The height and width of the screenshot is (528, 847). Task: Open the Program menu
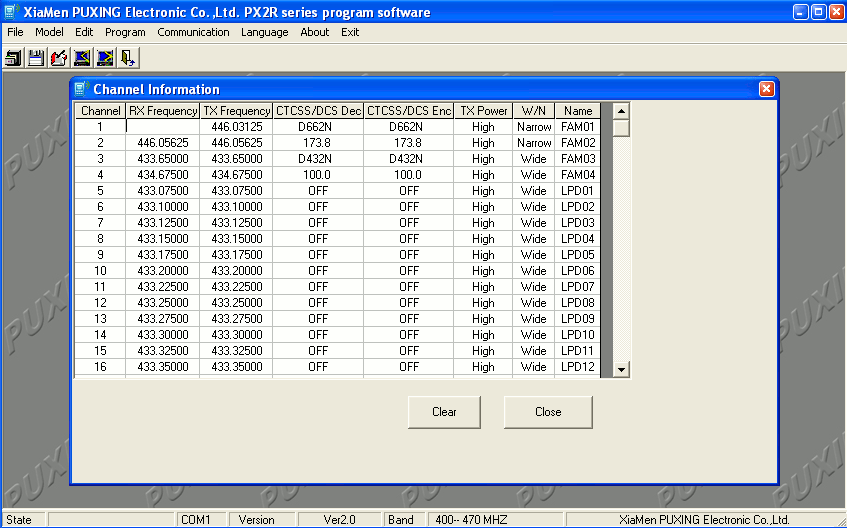coord(125,32)
